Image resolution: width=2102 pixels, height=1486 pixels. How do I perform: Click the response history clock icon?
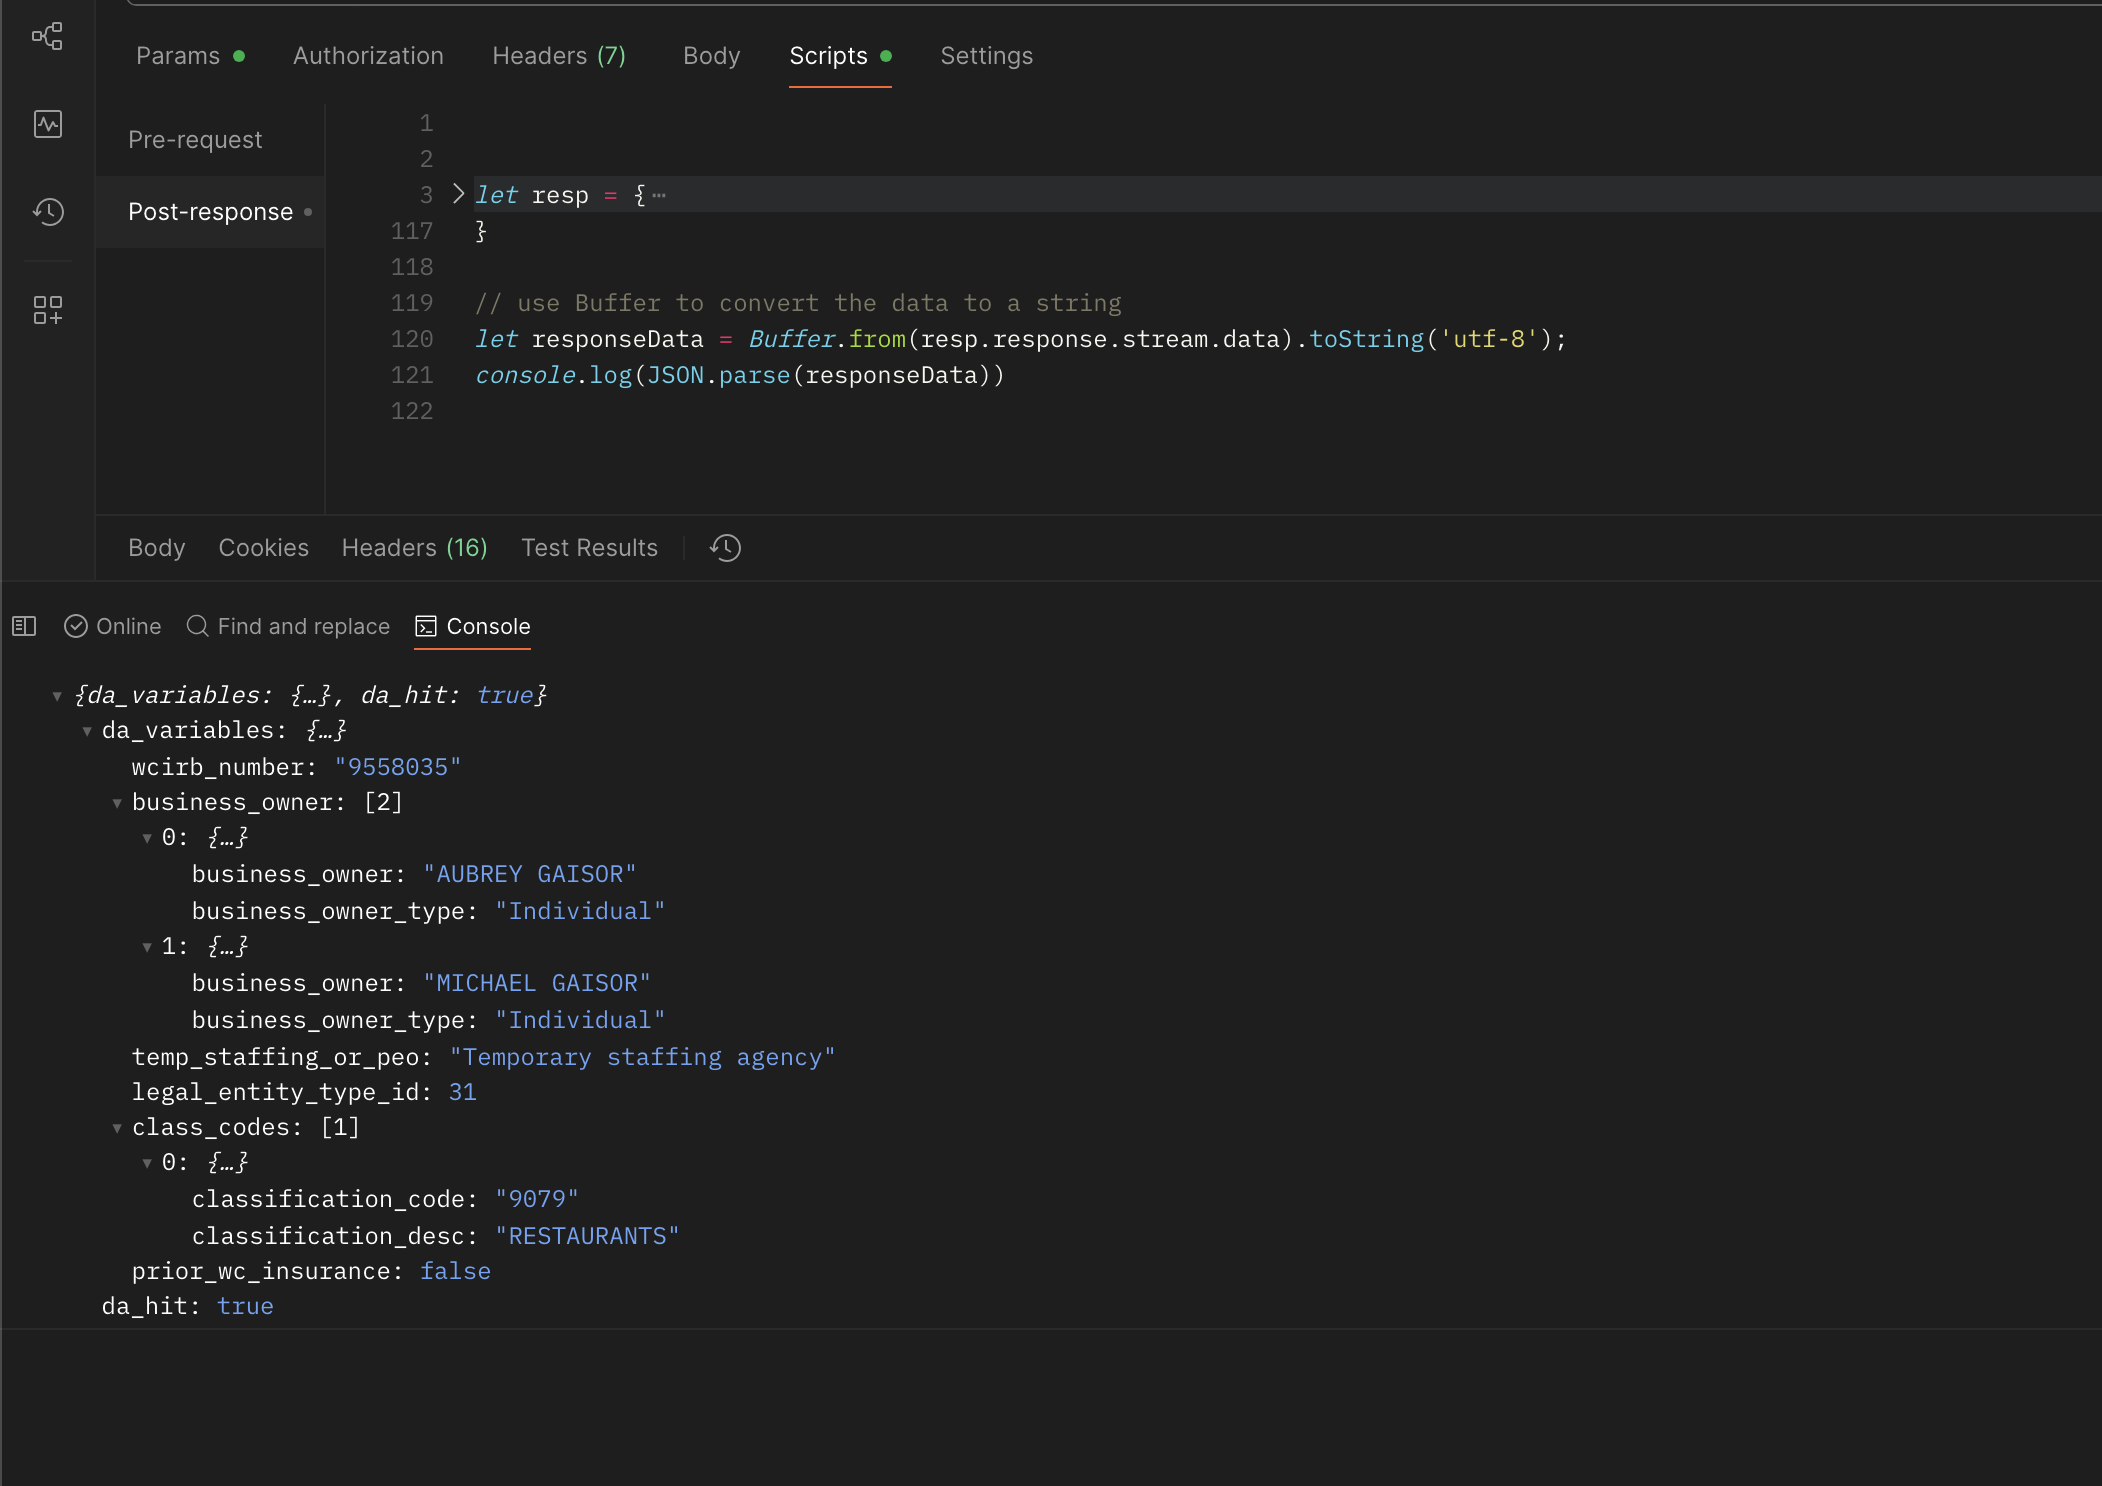click(725, 548)
